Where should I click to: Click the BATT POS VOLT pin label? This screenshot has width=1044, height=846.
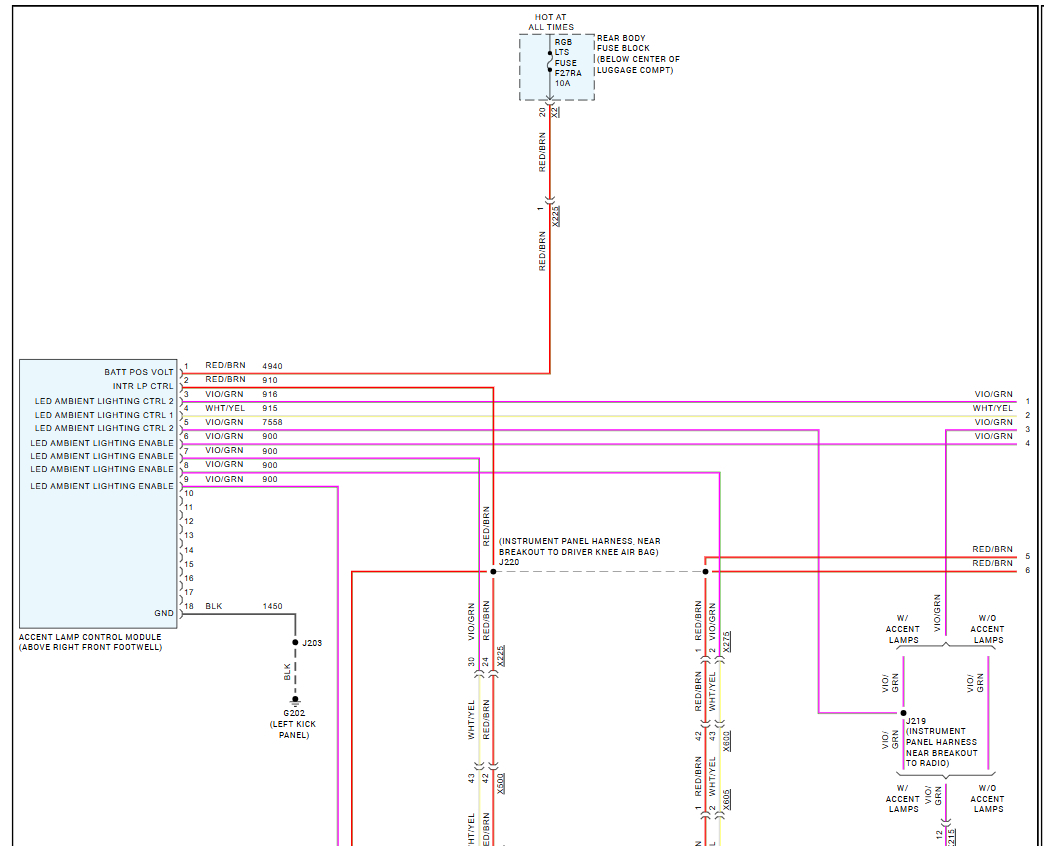coord(138,372)
